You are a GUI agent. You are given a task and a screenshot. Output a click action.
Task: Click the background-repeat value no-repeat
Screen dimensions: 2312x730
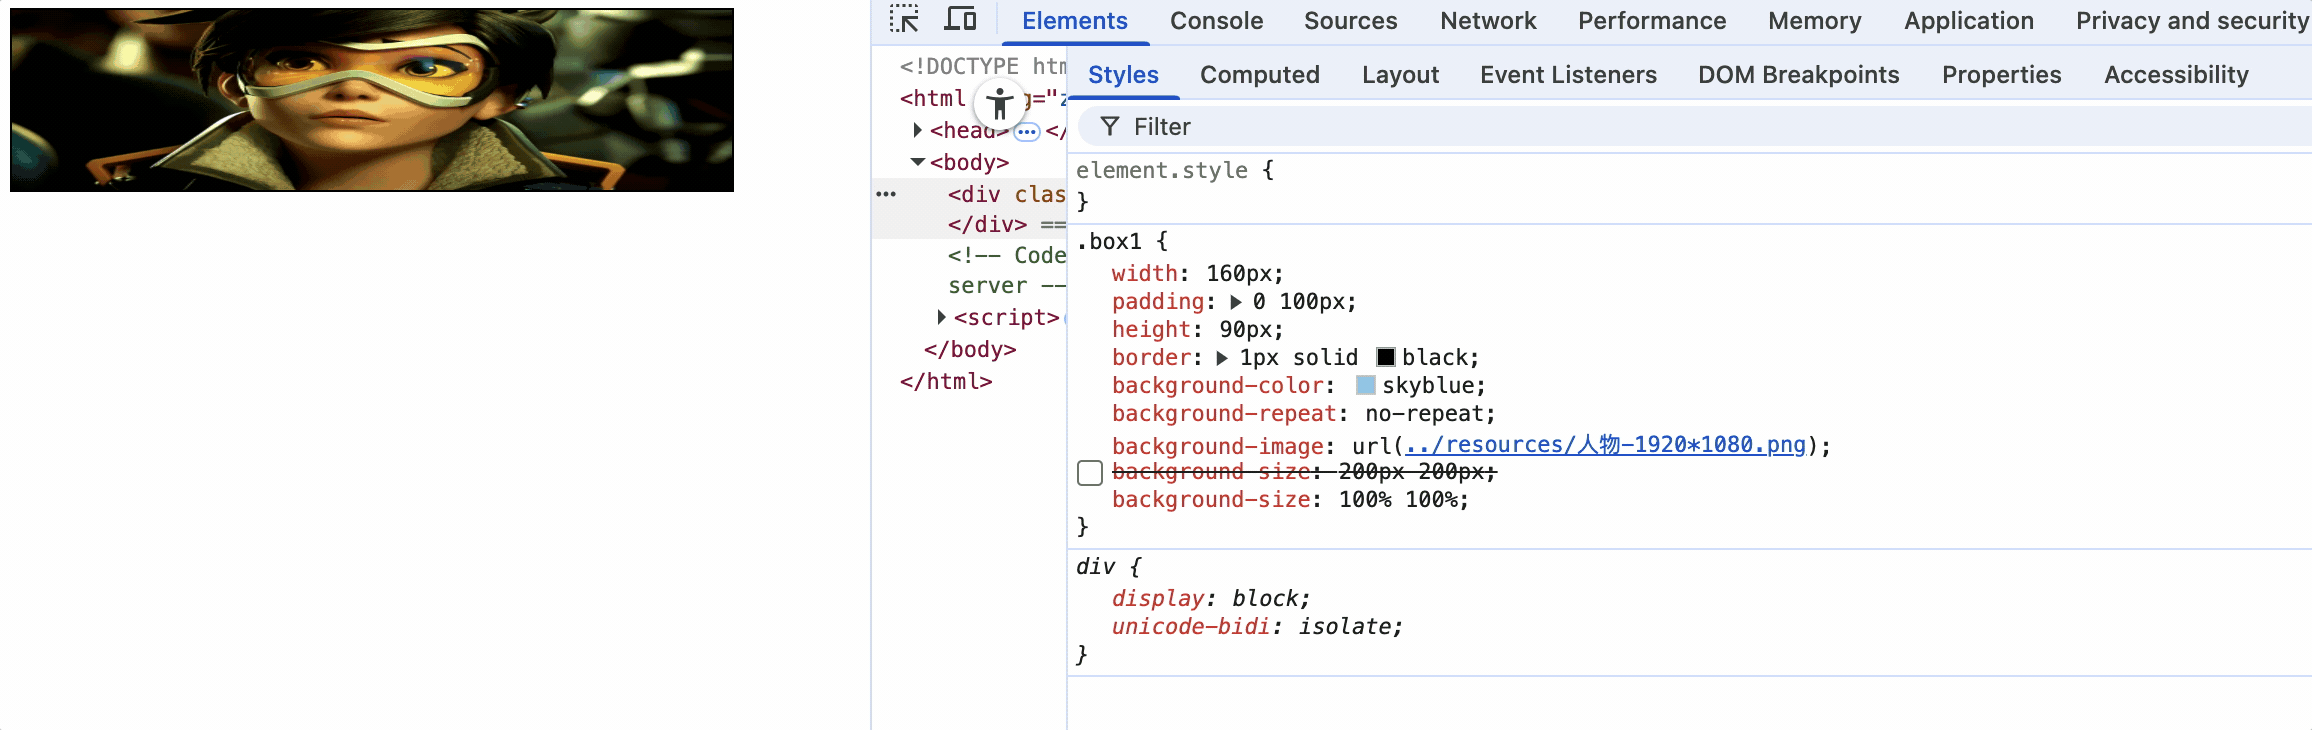(1425, 413)
